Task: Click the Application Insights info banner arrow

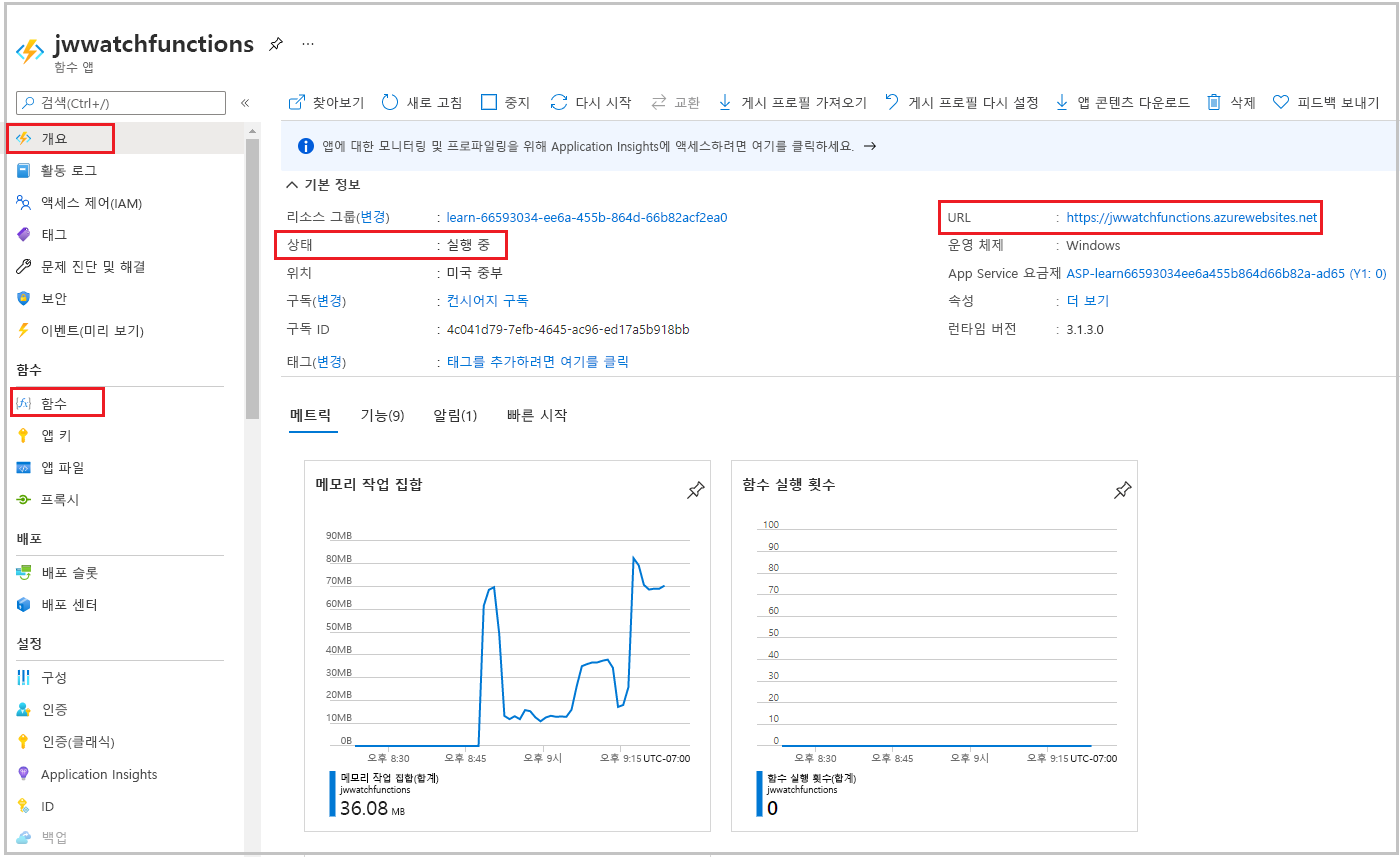Action: point(870,146)
